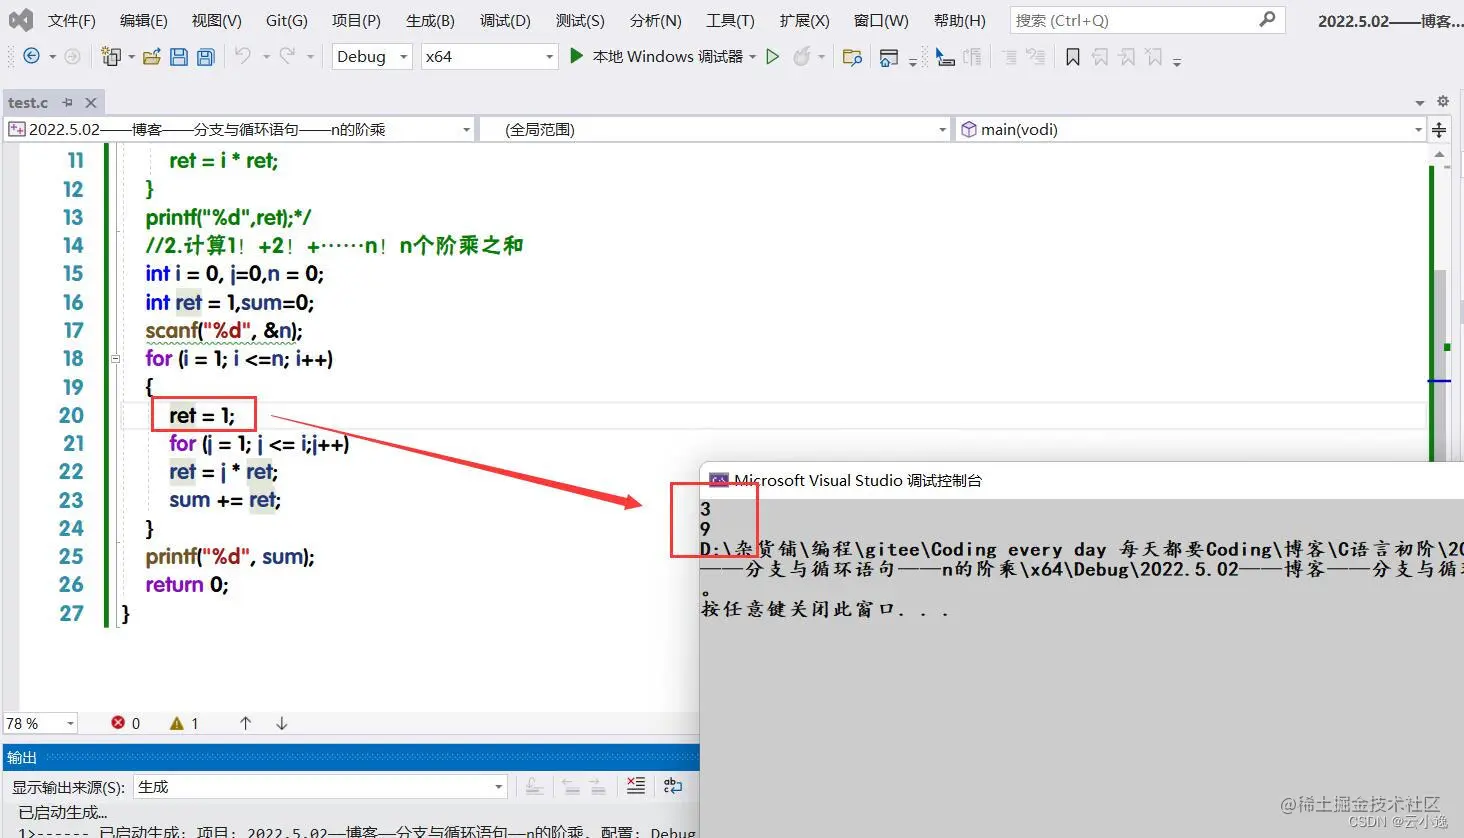Open the 分析(N) menu
This screenshot has height=838, width=1464.
click(656, 20)
